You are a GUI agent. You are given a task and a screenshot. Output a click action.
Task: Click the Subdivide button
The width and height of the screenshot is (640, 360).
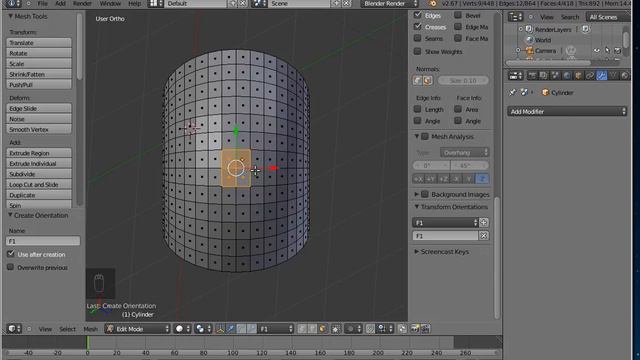(x=39, y=174)
